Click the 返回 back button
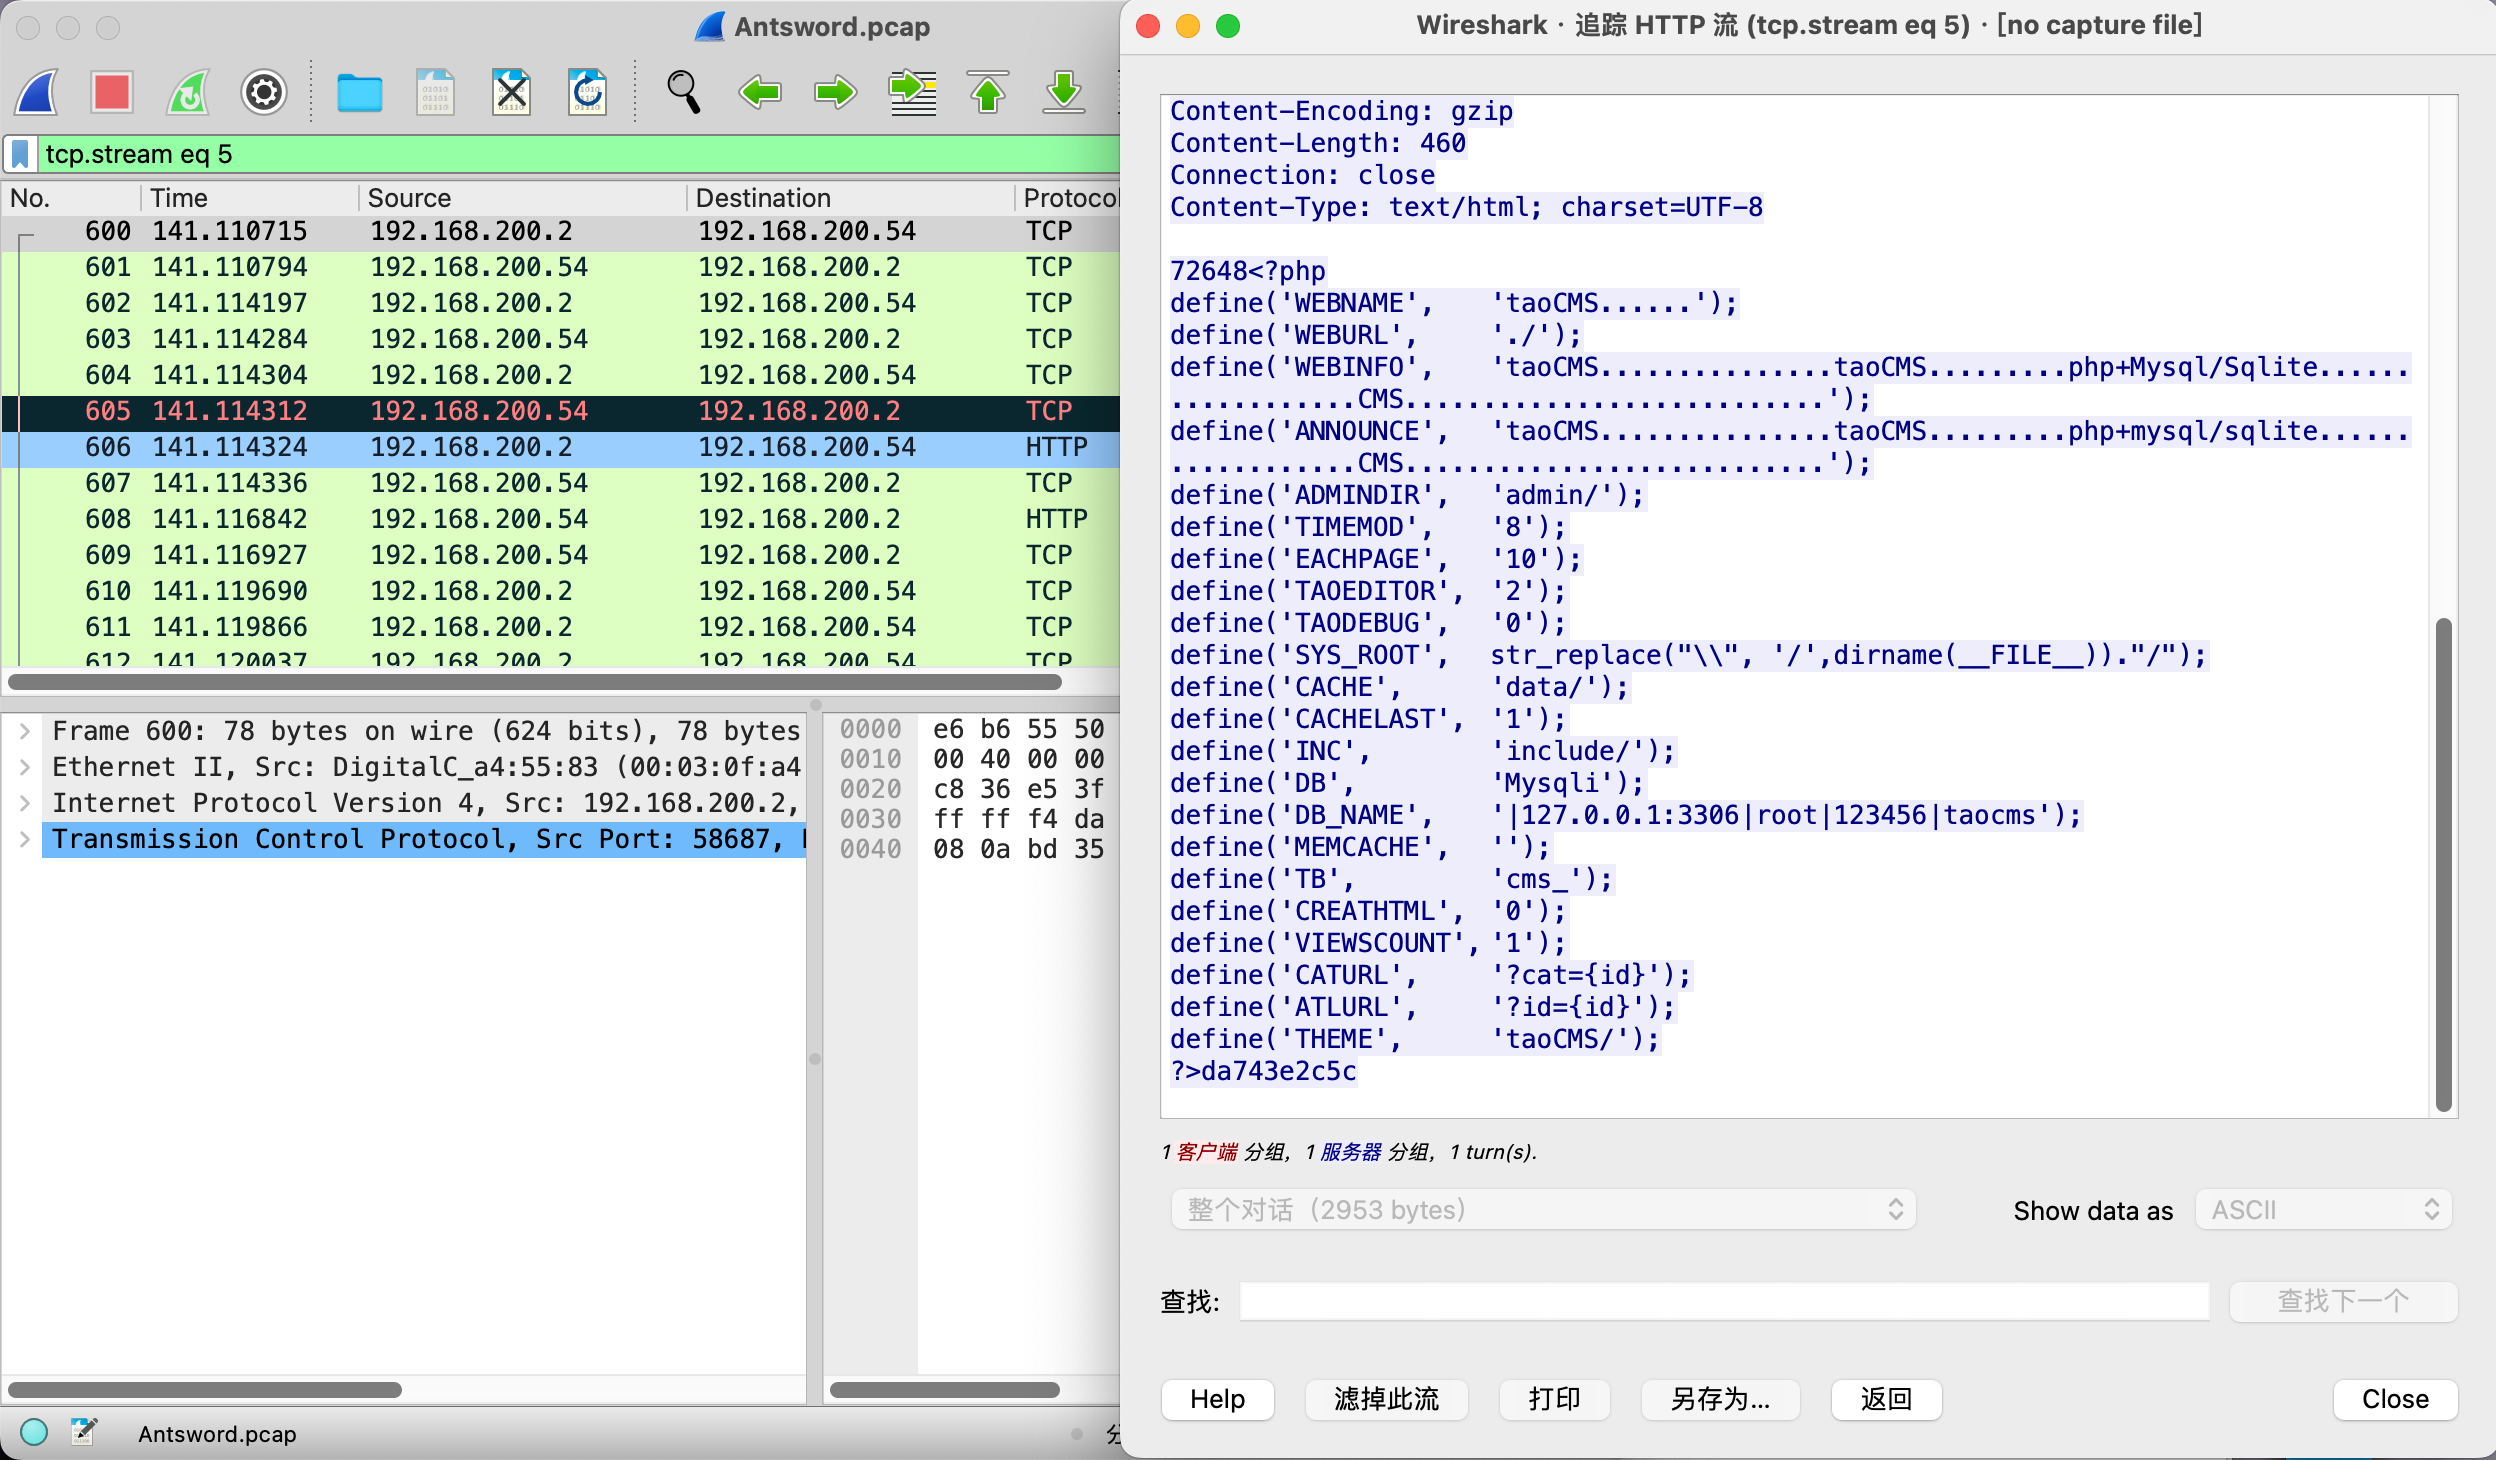The height and width of the screenshot is (1460, 2496). coord(1886,1399)
